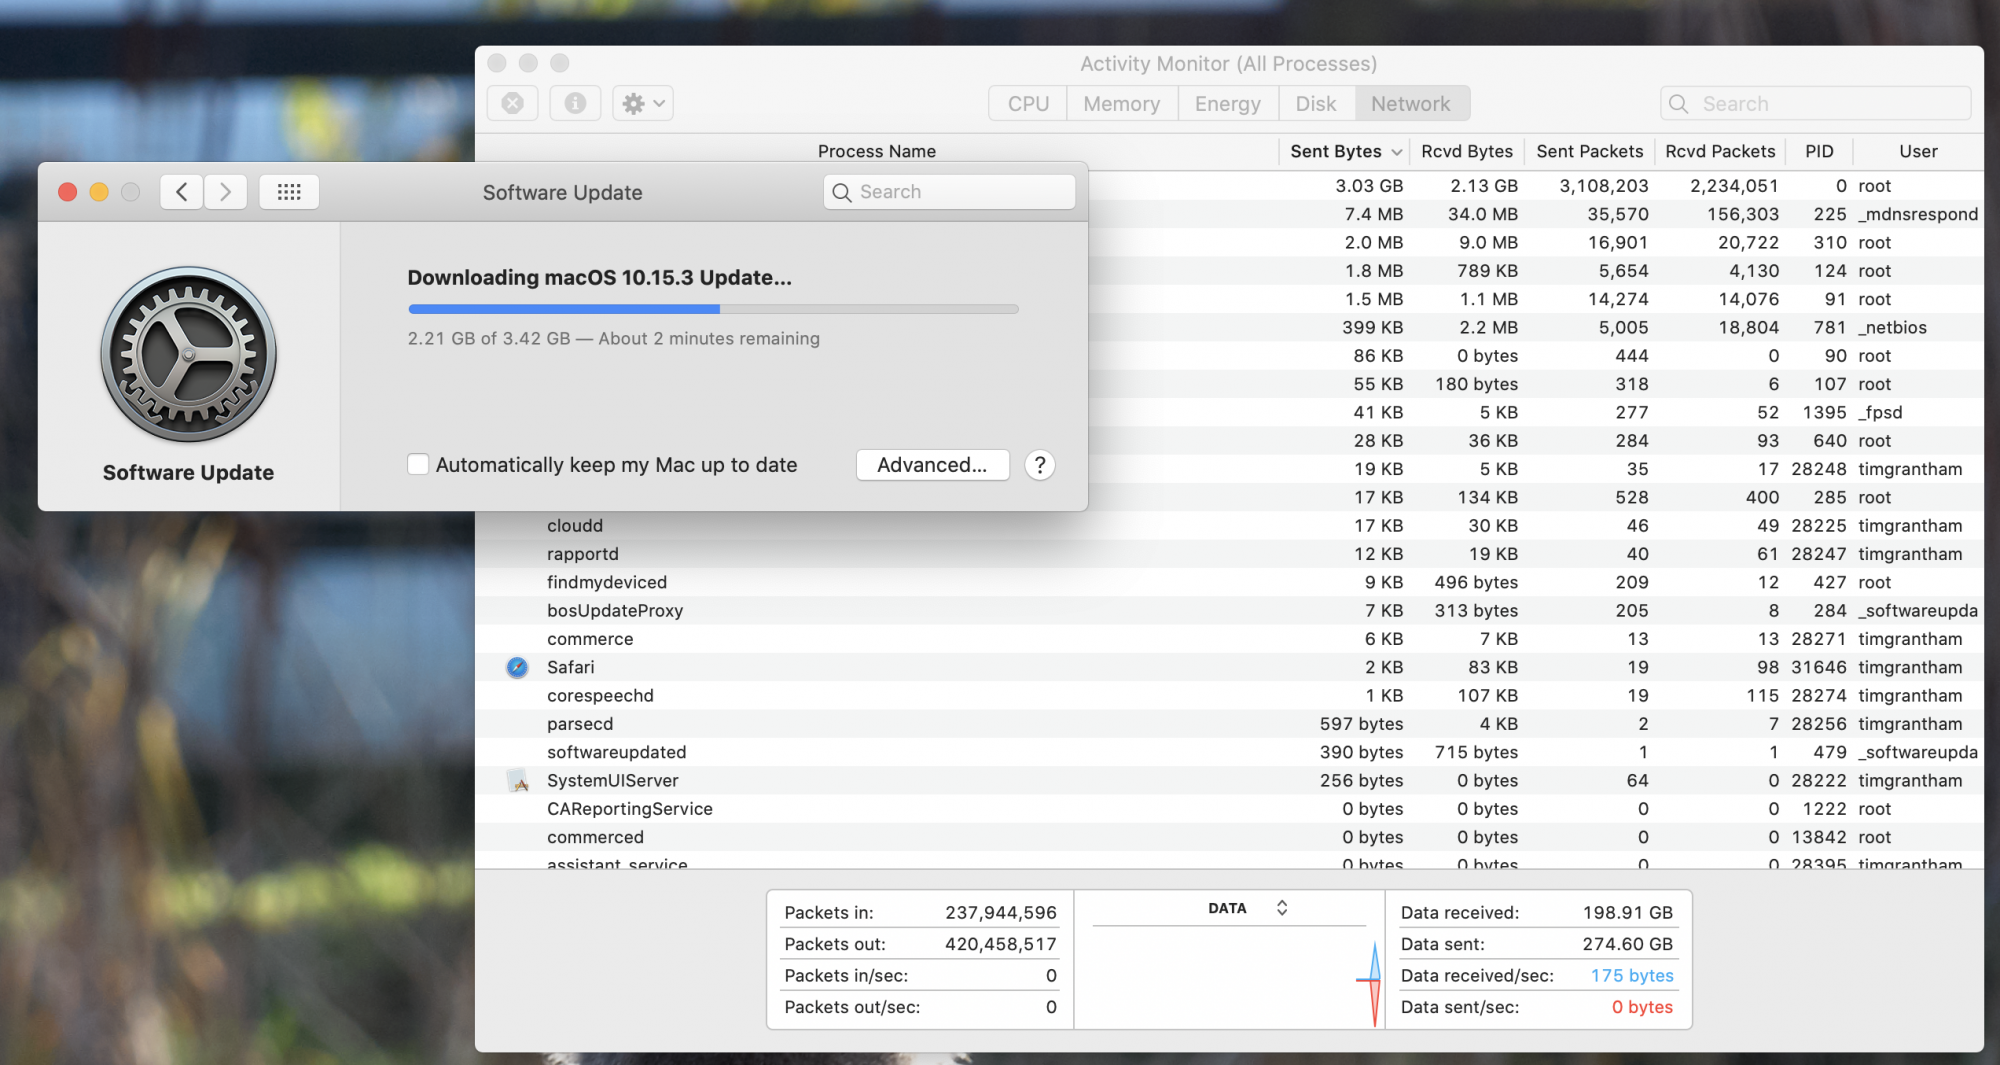Sort by Rcvd Bytes column
Viewport: 2000px width, 1065px height.
tap(1467, 152)
